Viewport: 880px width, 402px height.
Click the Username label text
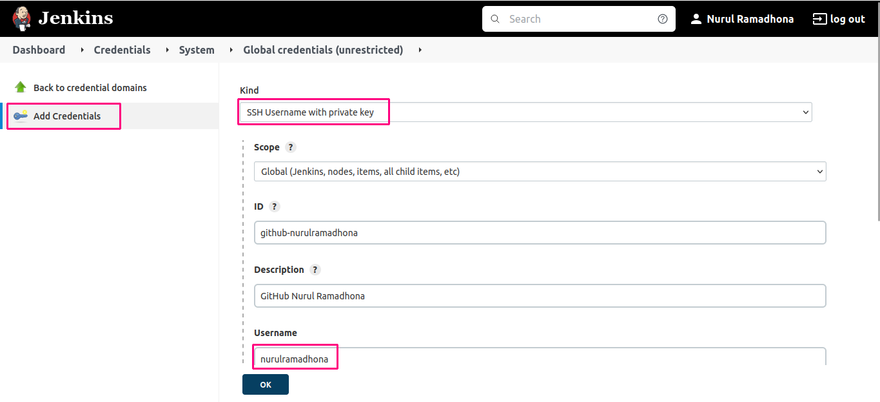pos(276,333)
